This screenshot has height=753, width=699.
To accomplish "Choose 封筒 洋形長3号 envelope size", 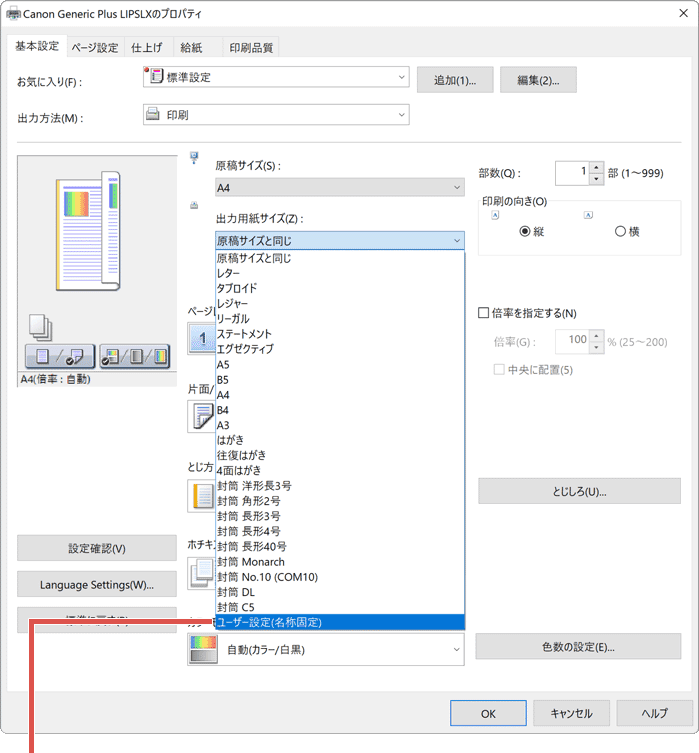I will pos(340,486).
